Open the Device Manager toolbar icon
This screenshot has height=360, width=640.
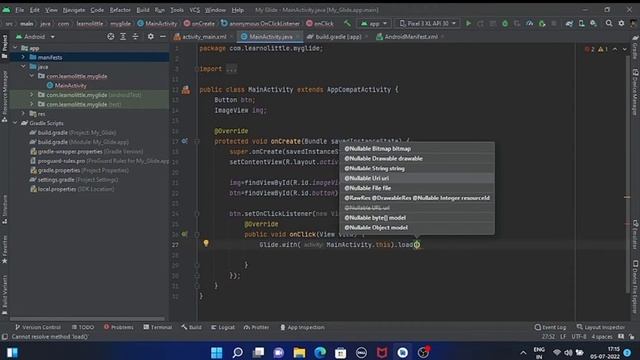pos(581,24)
